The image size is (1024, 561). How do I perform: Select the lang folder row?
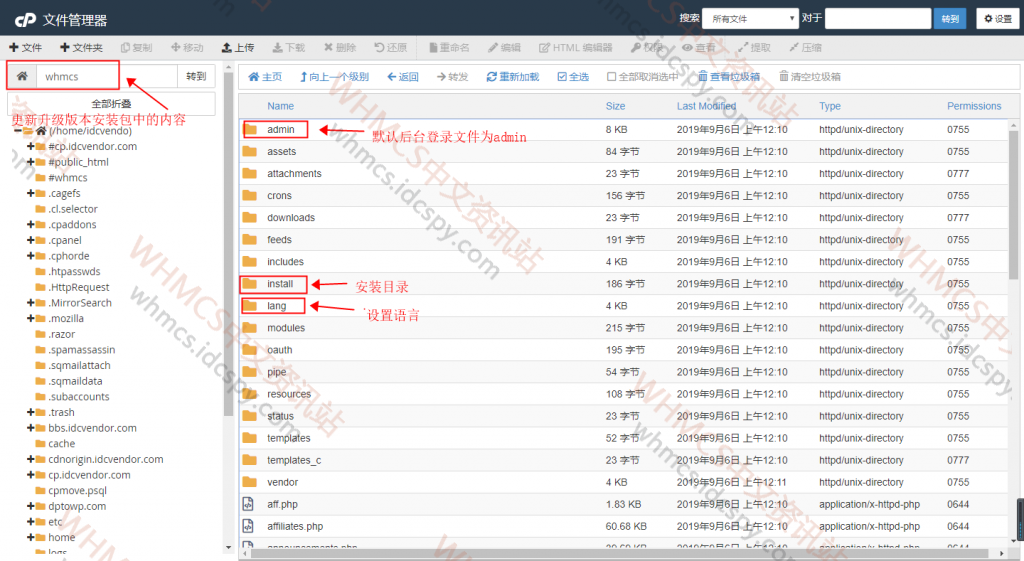tap(626, 306)
